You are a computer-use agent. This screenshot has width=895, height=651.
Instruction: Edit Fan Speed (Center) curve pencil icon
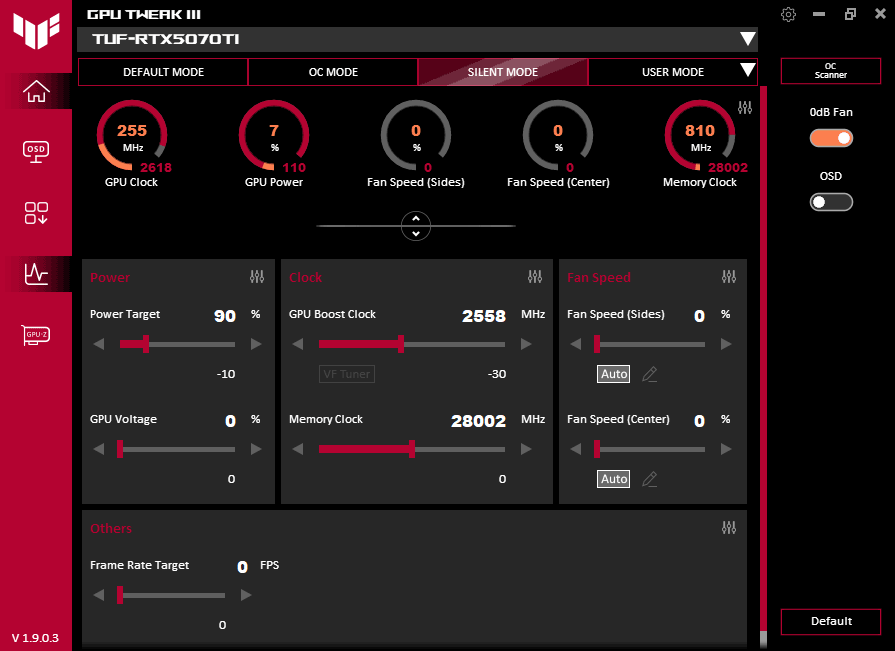650,479
